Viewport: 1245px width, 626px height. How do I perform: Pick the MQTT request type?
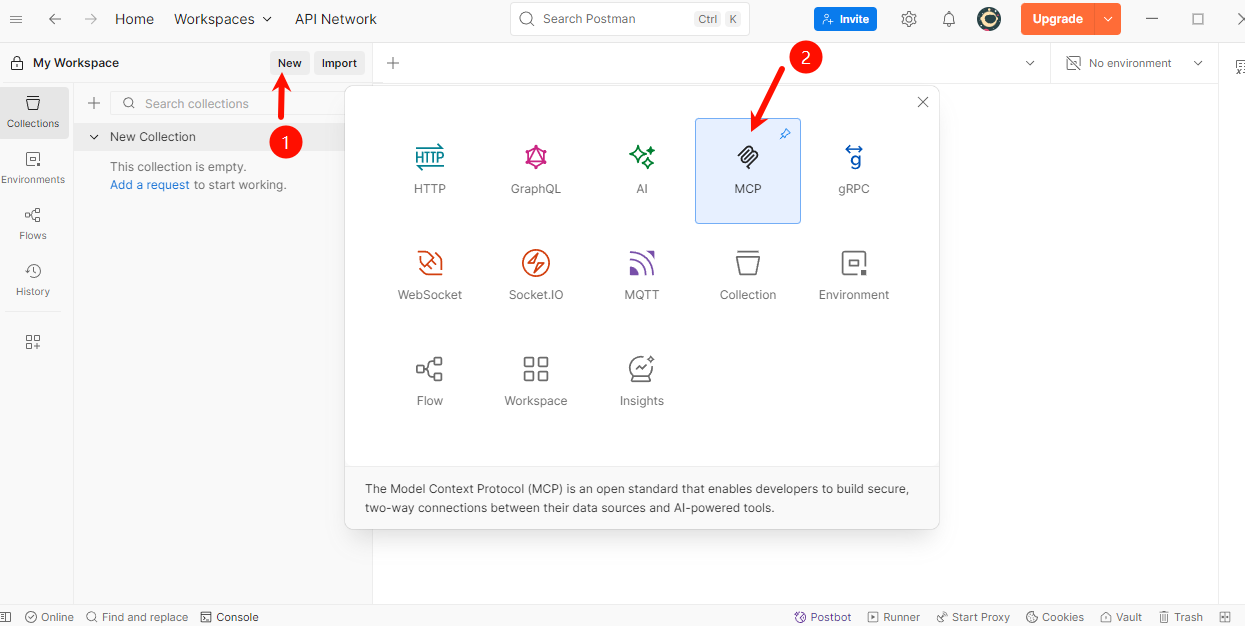642,276
